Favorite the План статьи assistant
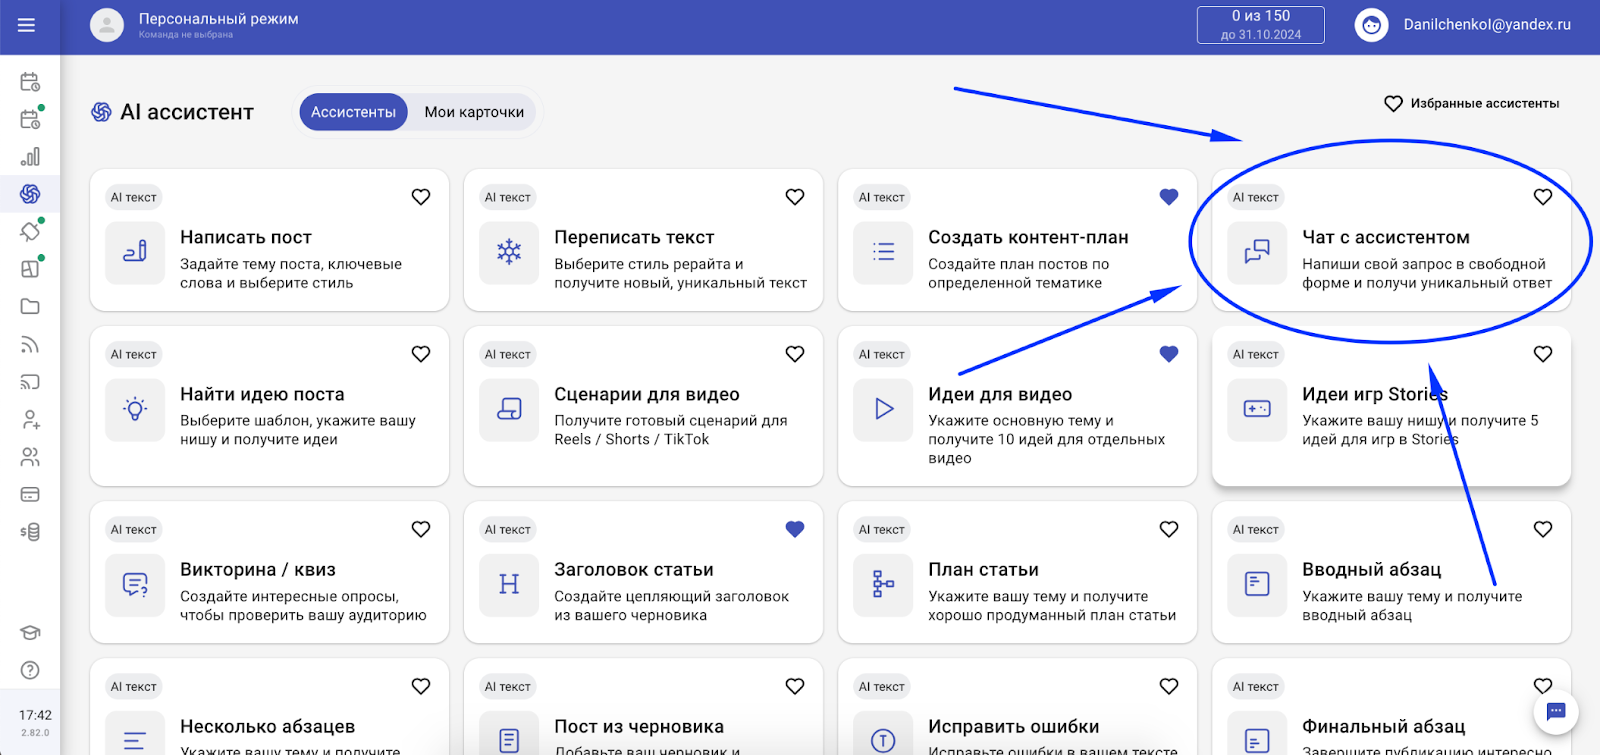Image resolution: width=1600 pixels, height=755 pixels. (1169, 529)
